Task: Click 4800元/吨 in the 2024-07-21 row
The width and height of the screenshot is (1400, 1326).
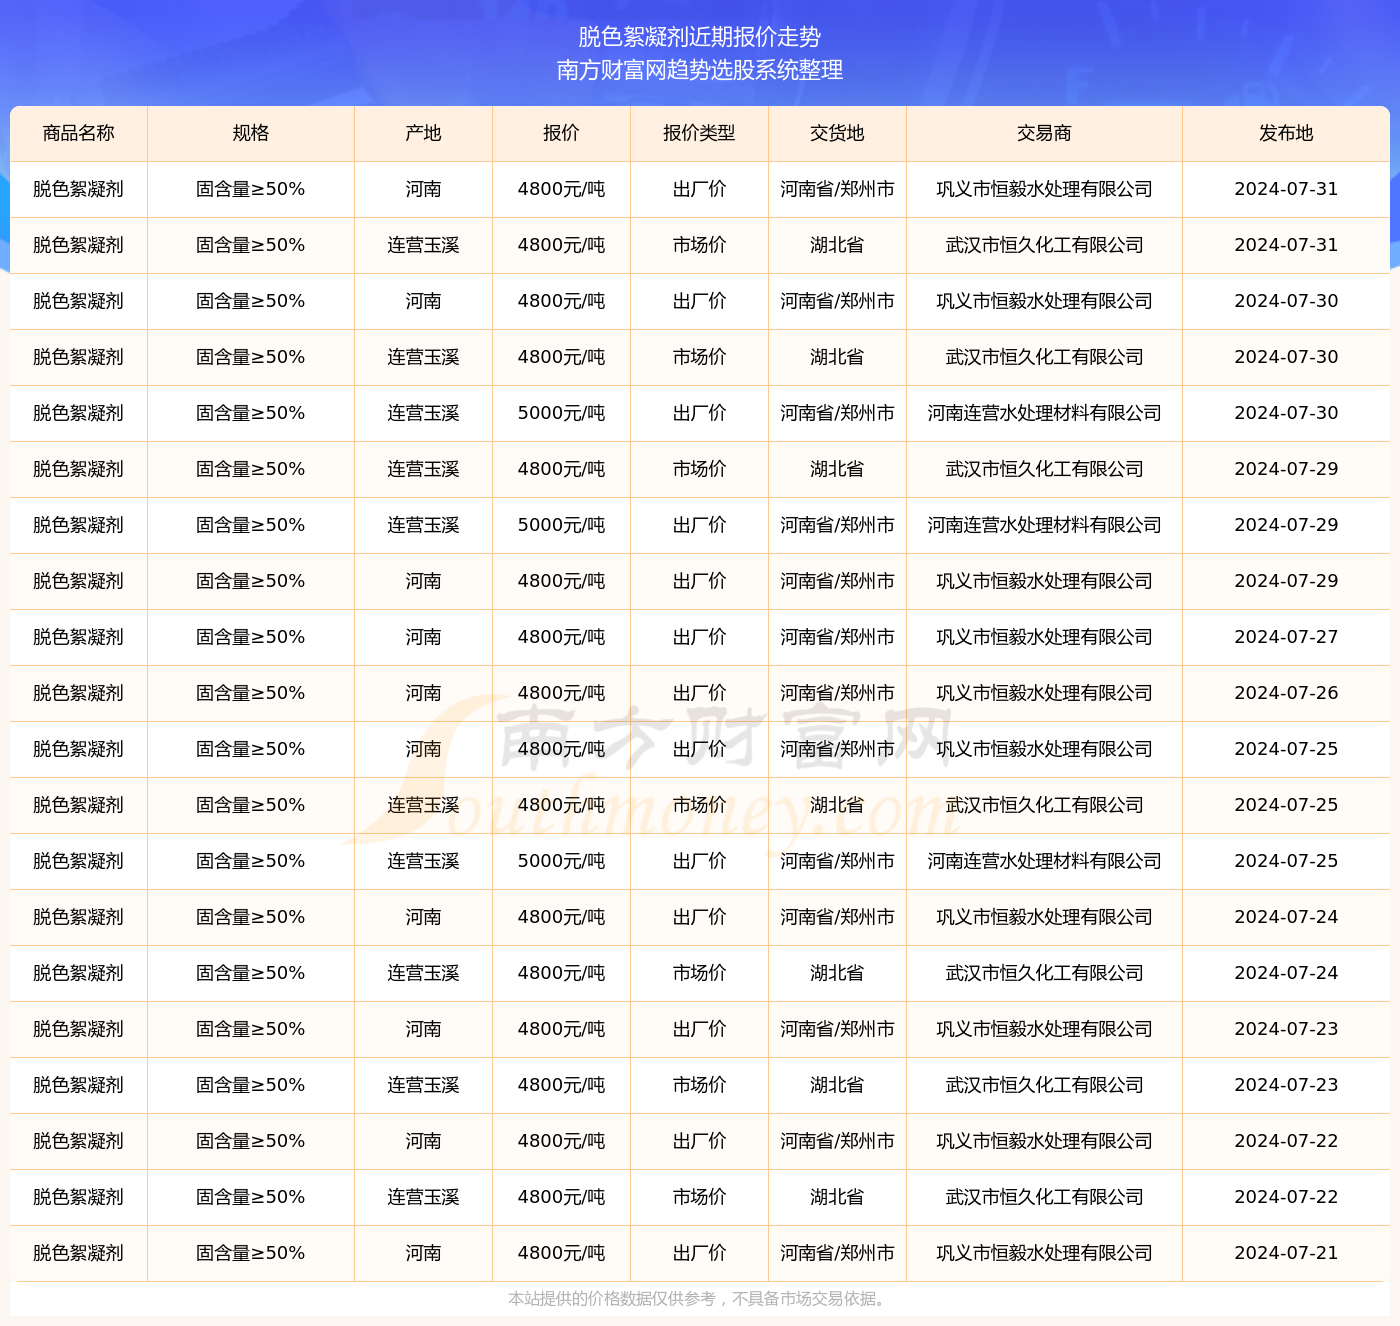Action: coord(561,1253)
